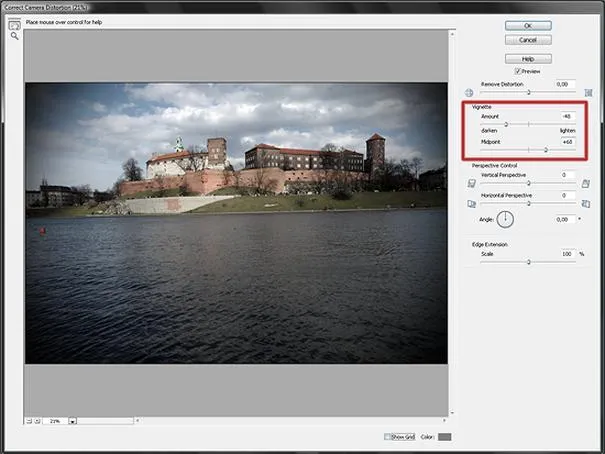Image resolution: width=605 pixels, height=454 pixels.
Task: Click the zoom out minus button
Action: [29, 421]
